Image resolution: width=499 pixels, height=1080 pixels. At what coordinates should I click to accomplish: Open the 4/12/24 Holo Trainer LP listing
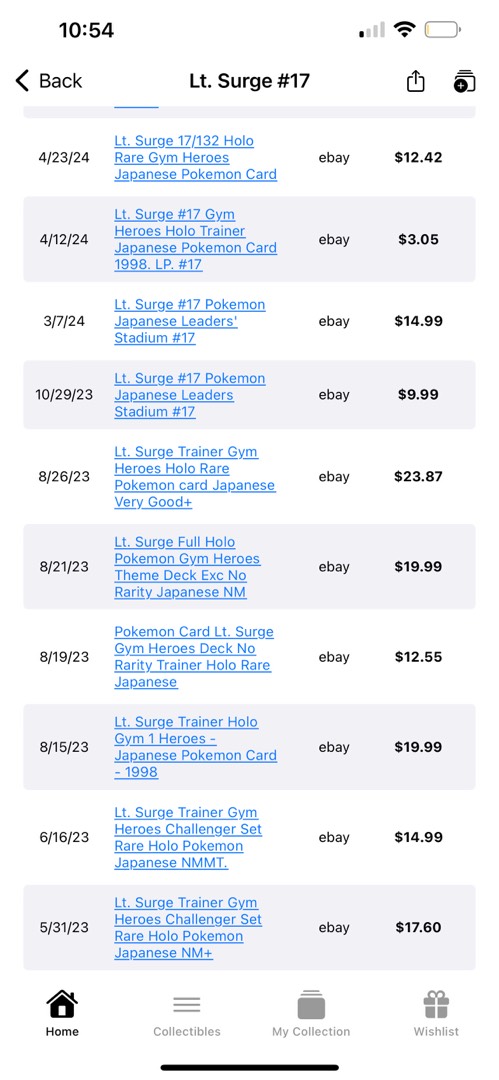(196, 239)
